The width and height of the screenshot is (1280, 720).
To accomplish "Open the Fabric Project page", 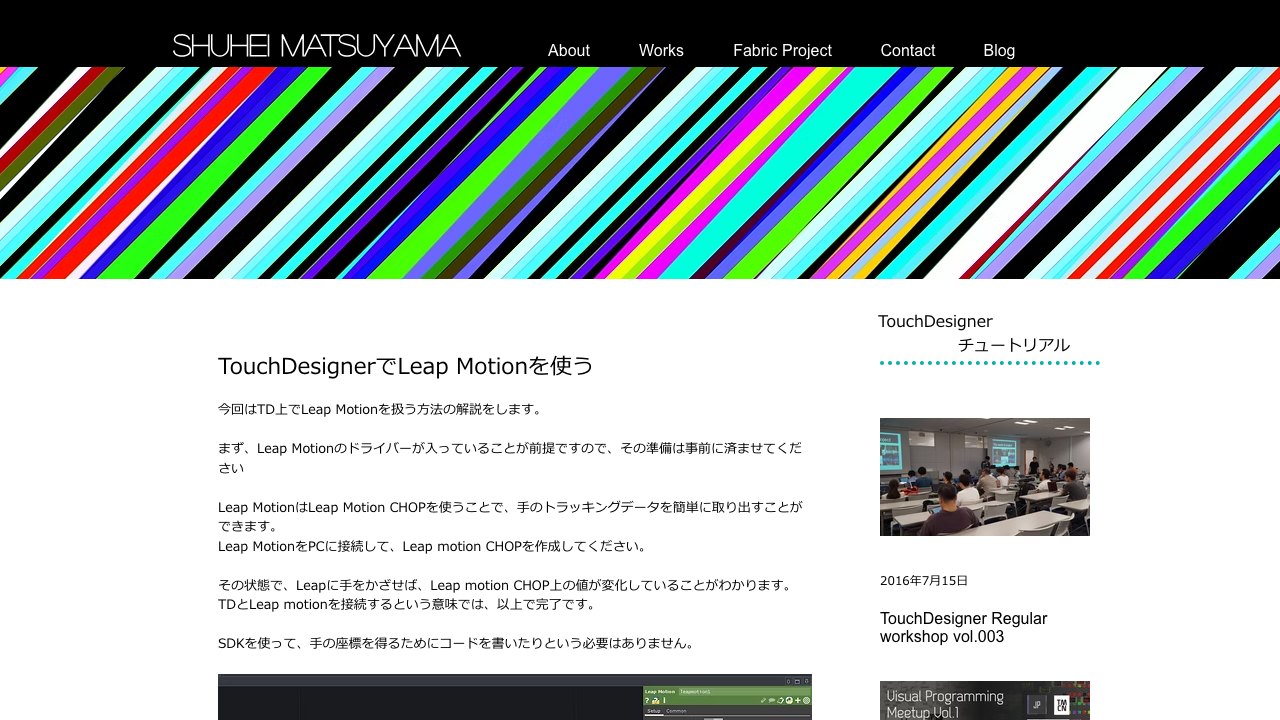I will [x=782, y=50].
